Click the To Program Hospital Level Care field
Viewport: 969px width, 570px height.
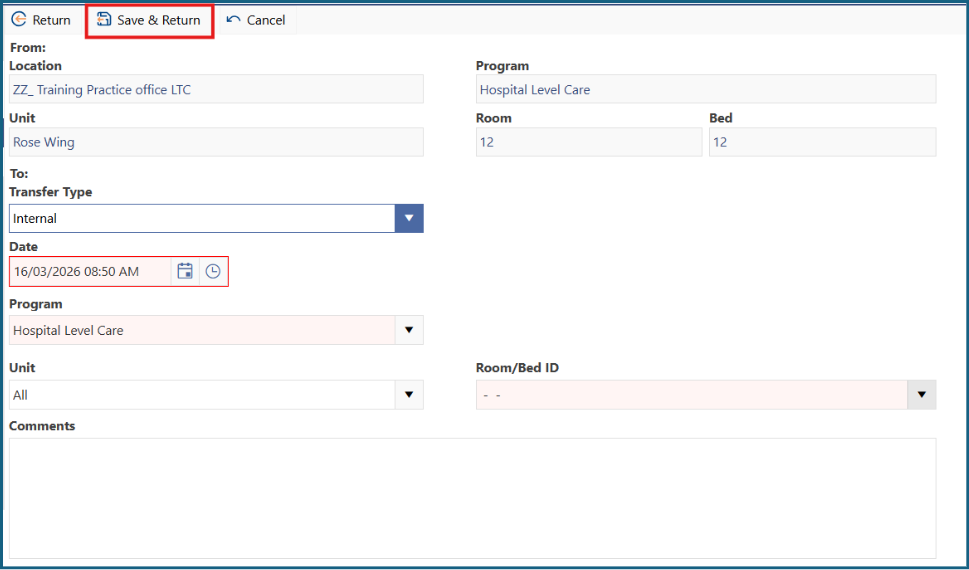point(202,330)
